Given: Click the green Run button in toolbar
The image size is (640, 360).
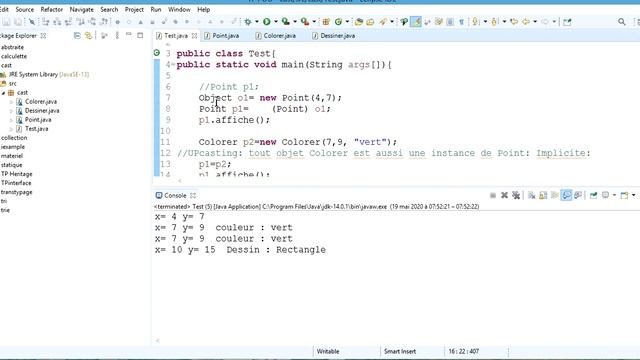Looking at the screenshot, I should (267, 22).
